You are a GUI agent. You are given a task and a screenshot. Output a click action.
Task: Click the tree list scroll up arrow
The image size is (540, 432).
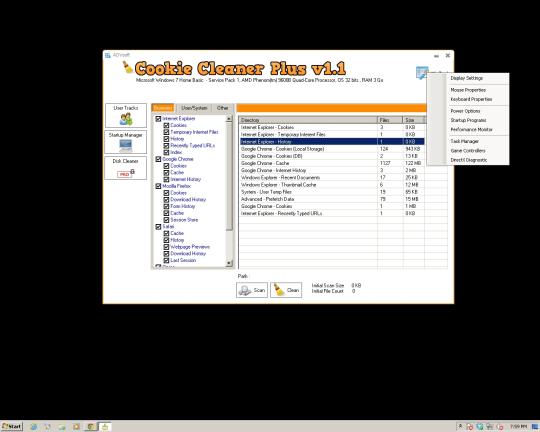pyautogui.click(x=229, y=119)
